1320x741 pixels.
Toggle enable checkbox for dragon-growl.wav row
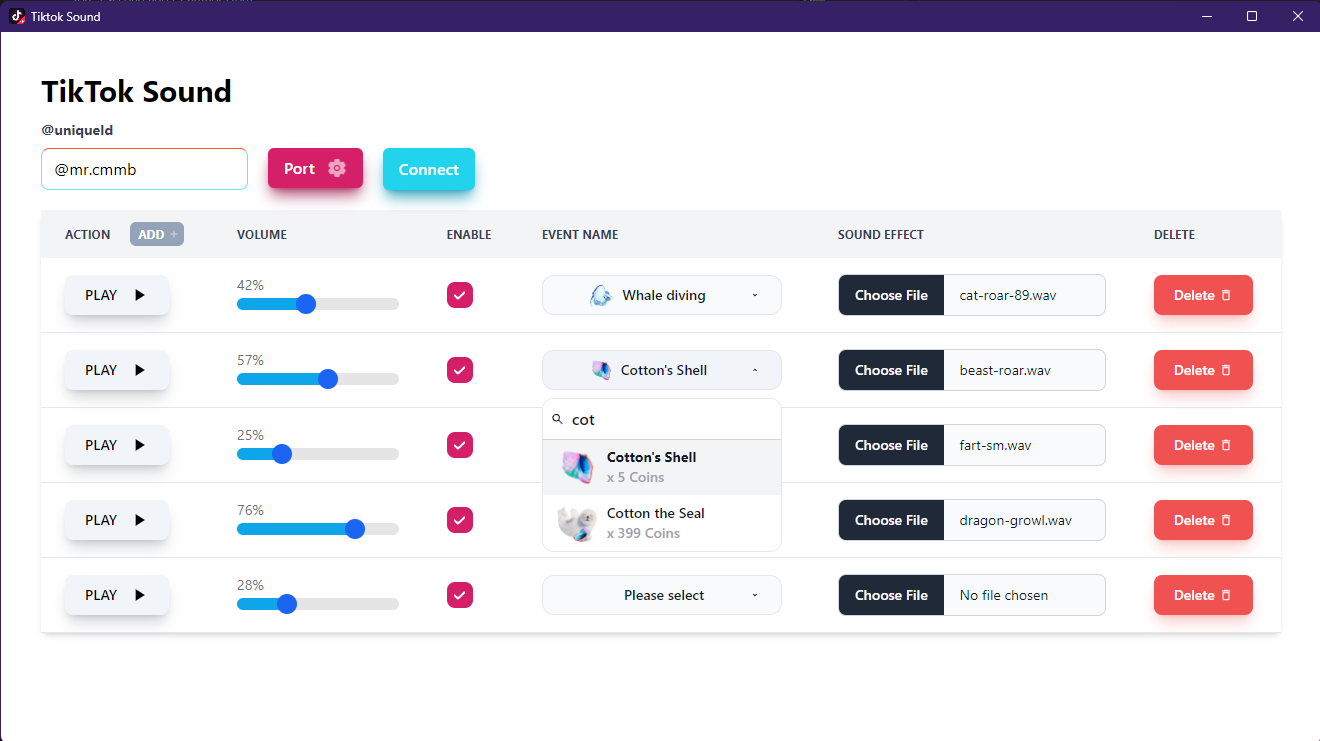(x=460, y=520)
